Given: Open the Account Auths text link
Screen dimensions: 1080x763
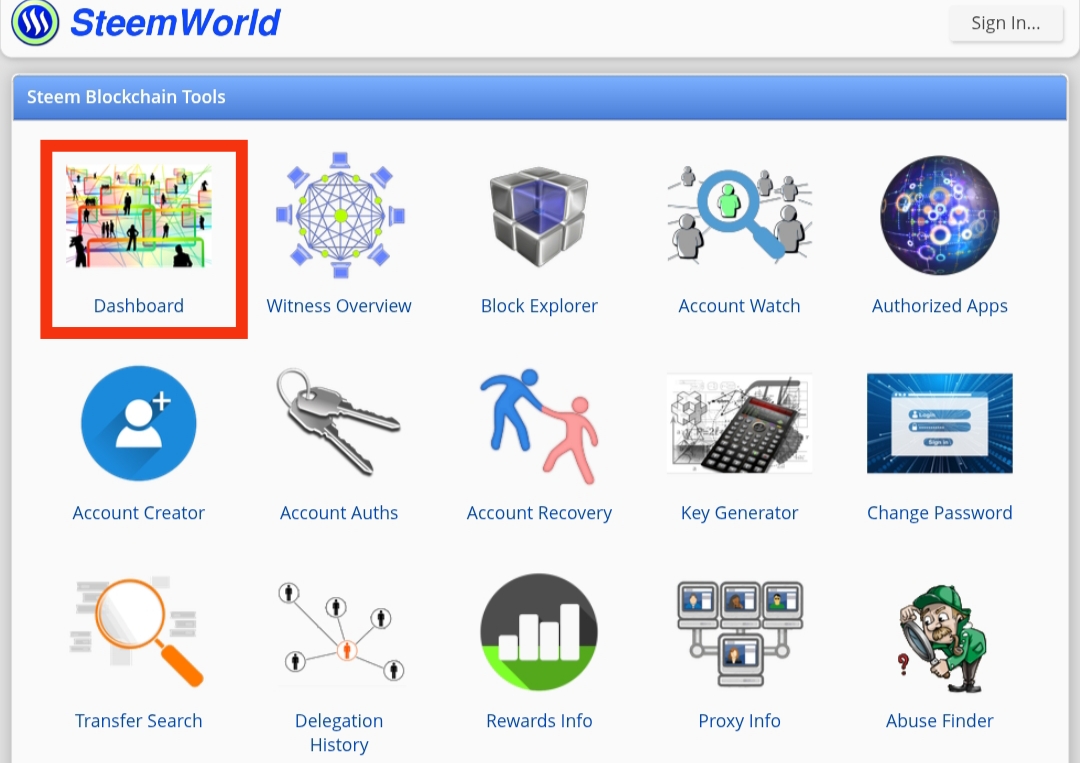Looking at the screenshot, I should point(339,513).
